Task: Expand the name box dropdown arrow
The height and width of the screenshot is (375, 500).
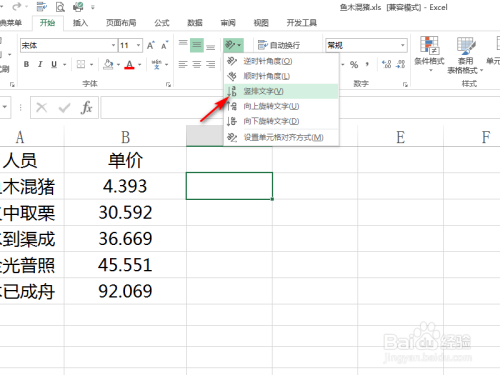Action: tap(5, 107)
